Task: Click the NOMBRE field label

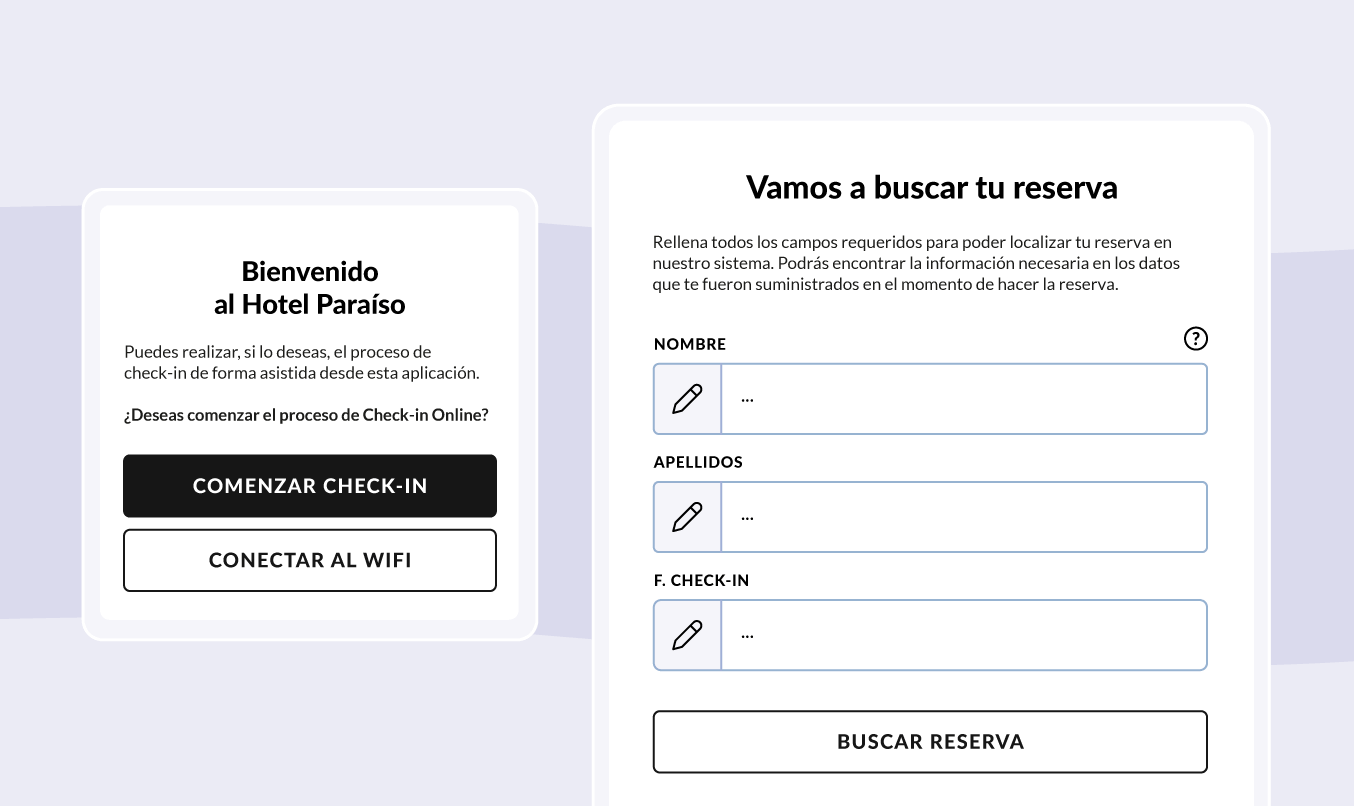Action: pyautogui.click(x=690, y=344)
